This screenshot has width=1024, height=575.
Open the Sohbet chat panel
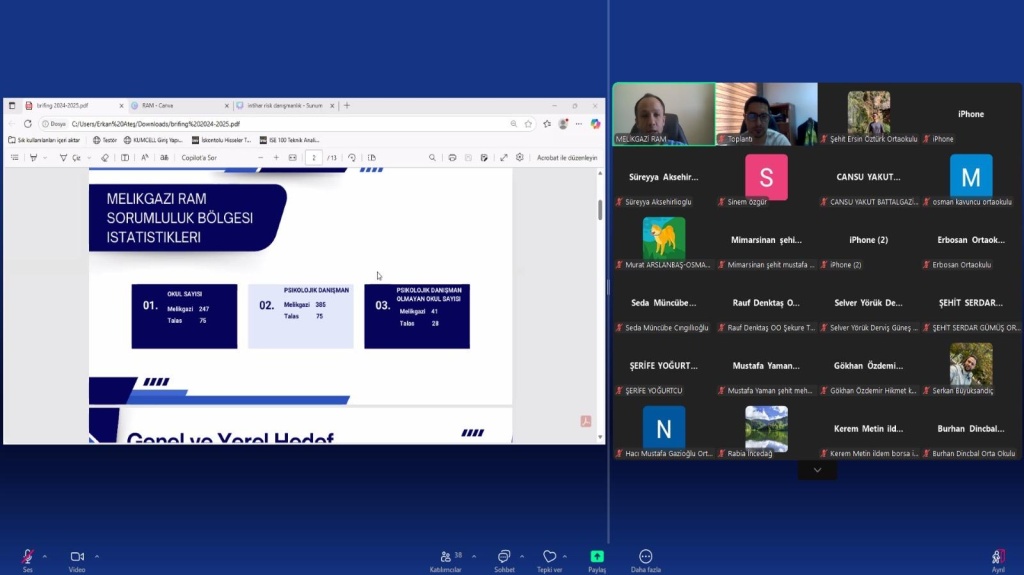(x=504, y=557)
